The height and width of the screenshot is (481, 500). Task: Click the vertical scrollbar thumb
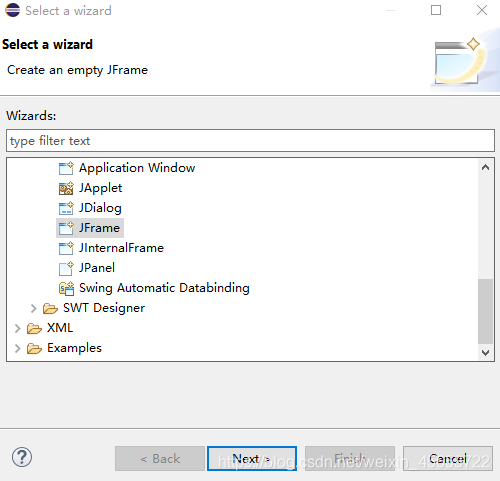(x=485, y=311)
